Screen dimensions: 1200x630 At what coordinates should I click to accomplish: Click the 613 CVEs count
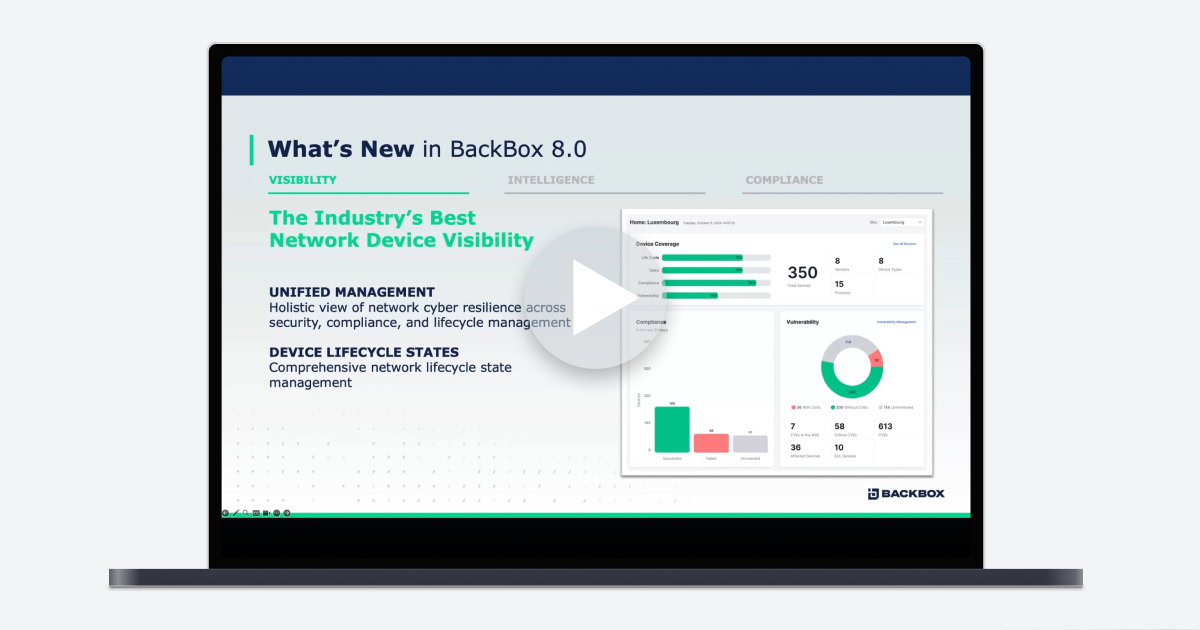885,426
